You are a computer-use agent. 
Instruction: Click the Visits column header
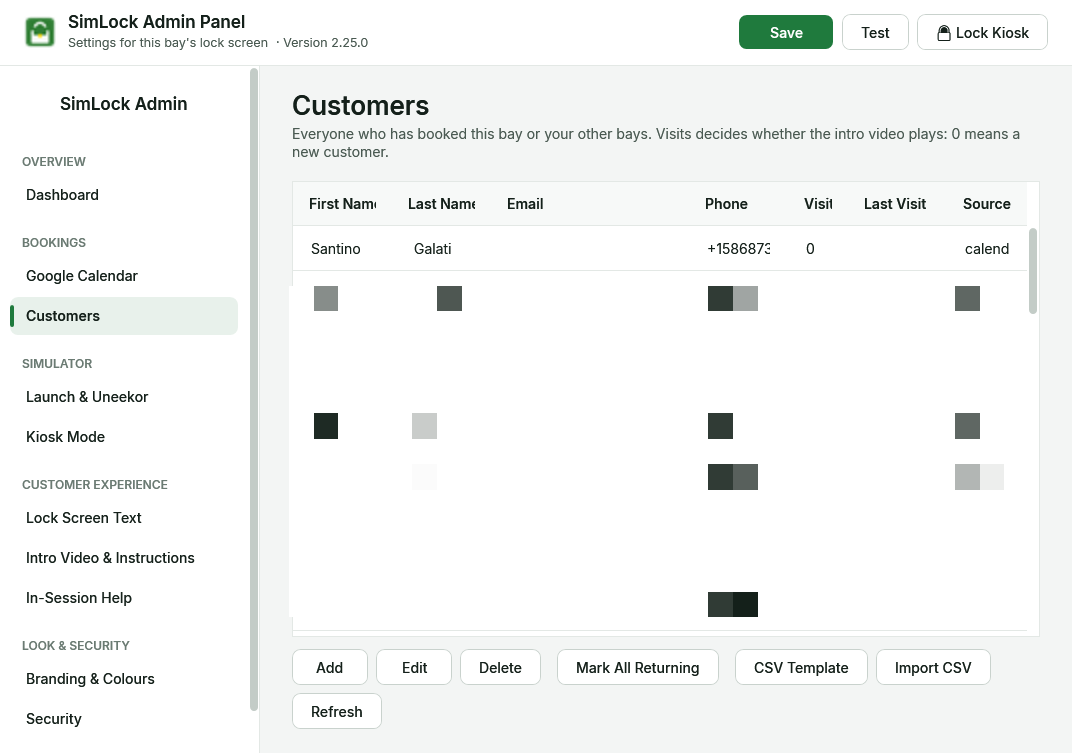[x=818, y=204]
